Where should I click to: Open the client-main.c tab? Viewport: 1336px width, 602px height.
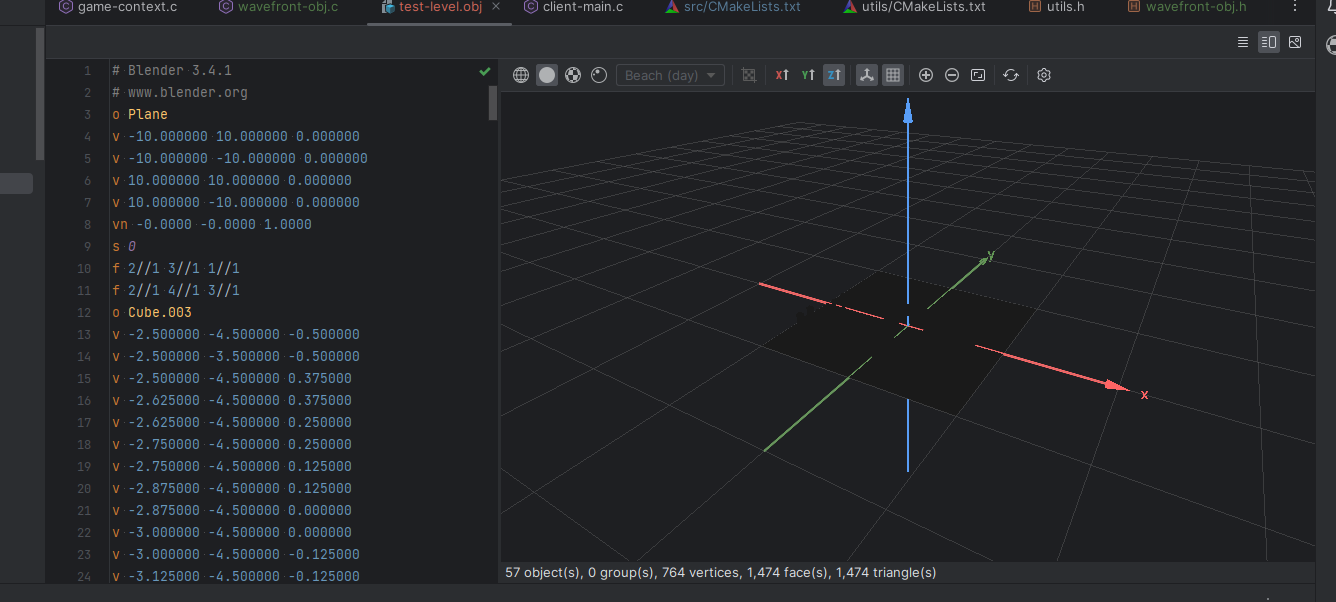[574, 7]
